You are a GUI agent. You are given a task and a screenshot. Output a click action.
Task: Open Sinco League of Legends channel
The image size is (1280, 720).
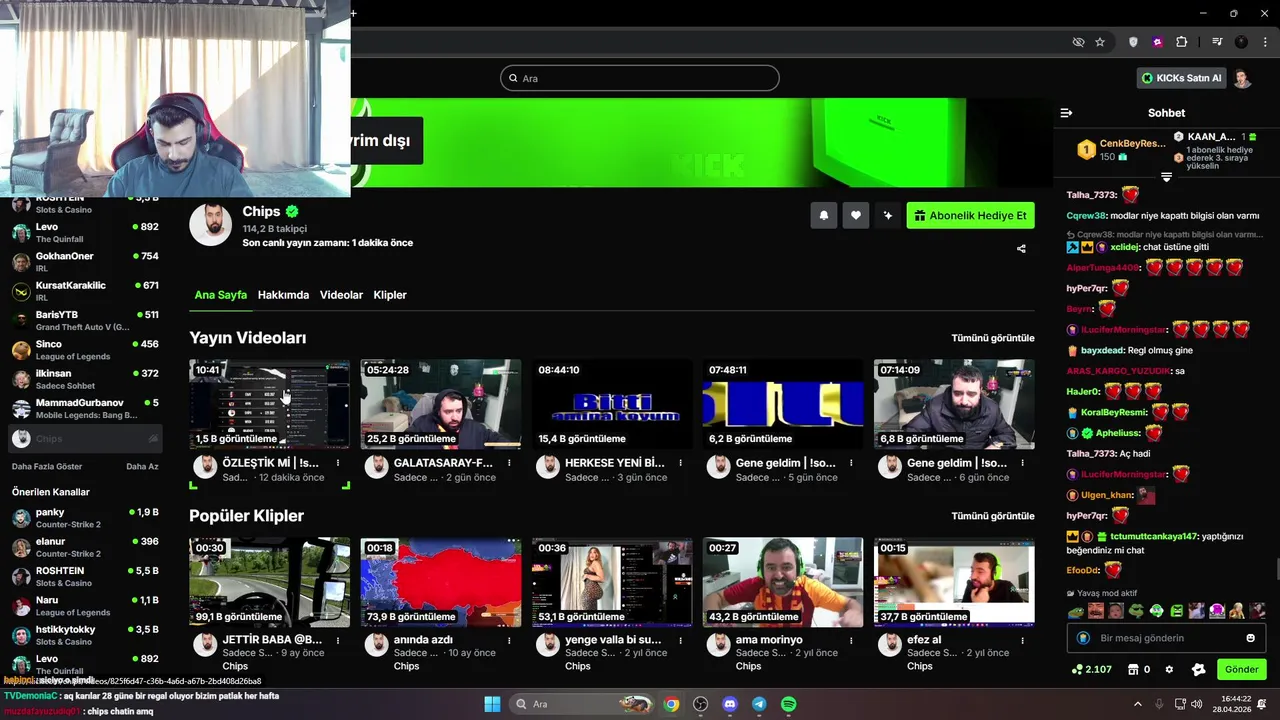click(85, 350)
